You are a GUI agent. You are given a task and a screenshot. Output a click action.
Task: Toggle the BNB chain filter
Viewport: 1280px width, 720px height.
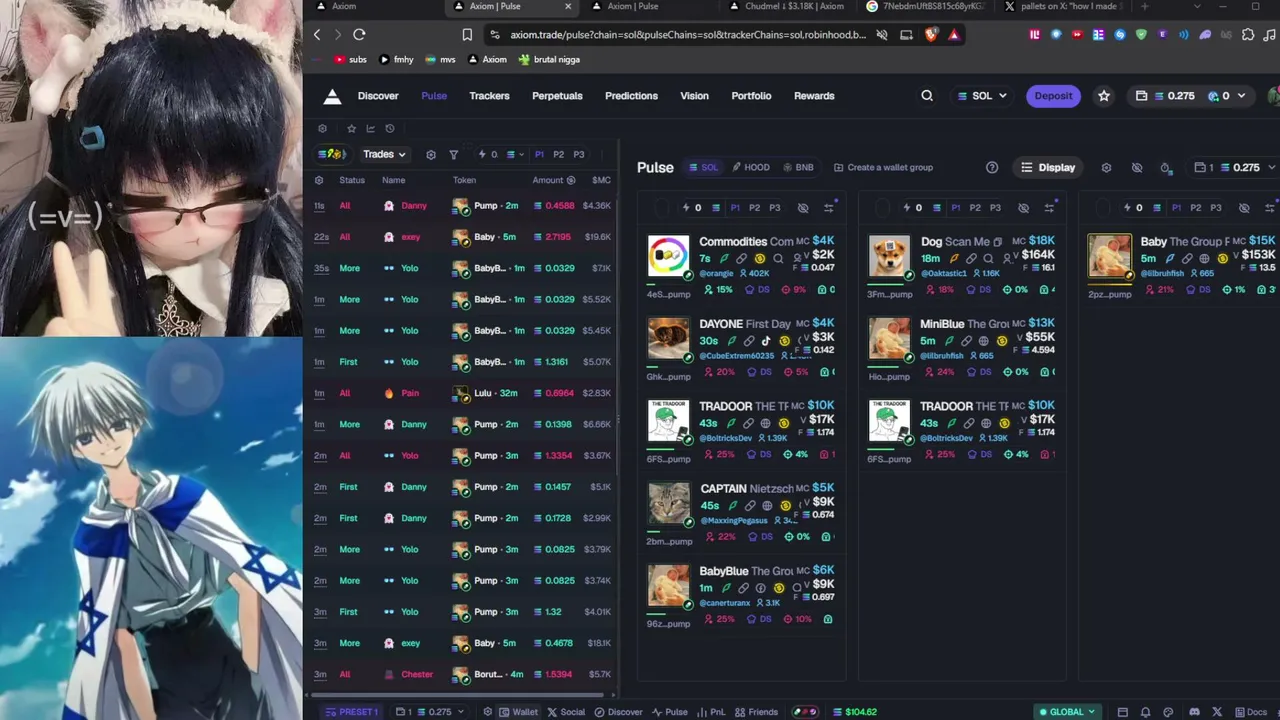(x=798, y=168)
